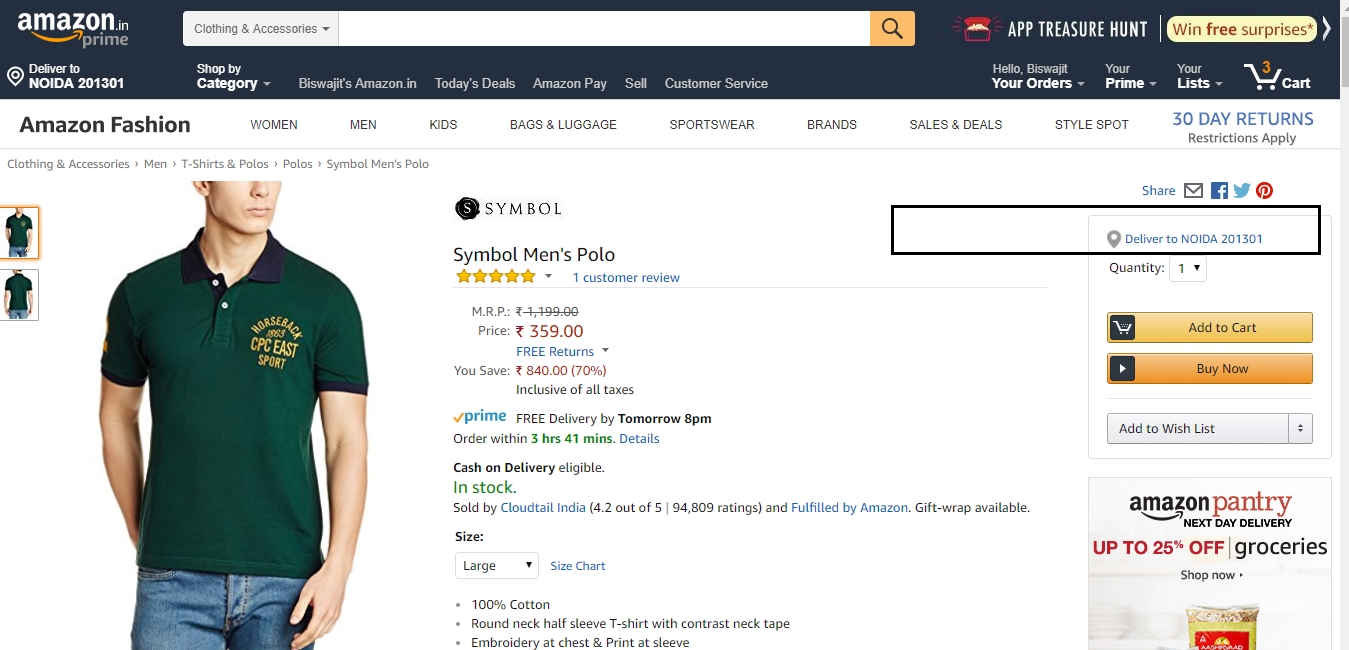The height and width of the screenshot is (650, 1349).
Task: Share product on Facebook icon
Action: (x=1219, y=190)
